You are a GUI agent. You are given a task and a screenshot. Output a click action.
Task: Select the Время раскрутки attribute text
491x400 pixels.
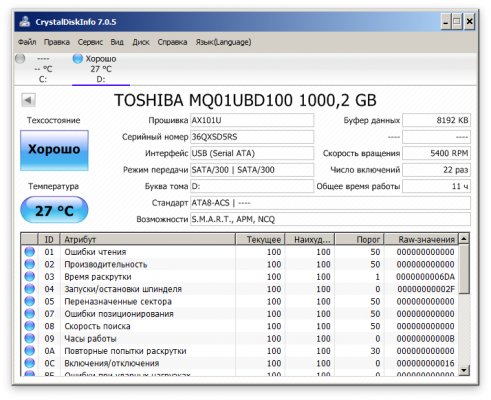pos(98,277)
